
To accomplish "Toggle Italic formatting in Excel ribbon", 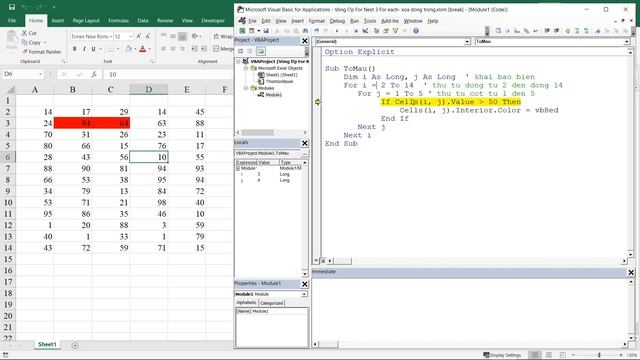I will [84, 49].
